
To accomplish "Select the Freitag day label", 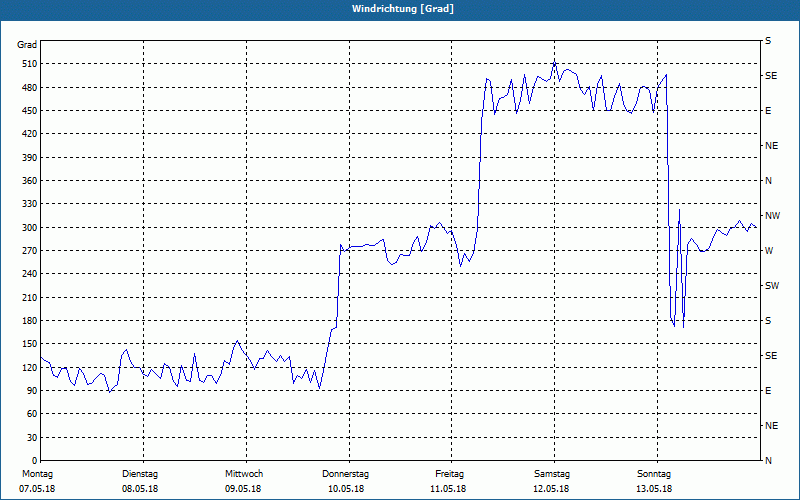I will [449, 474].
